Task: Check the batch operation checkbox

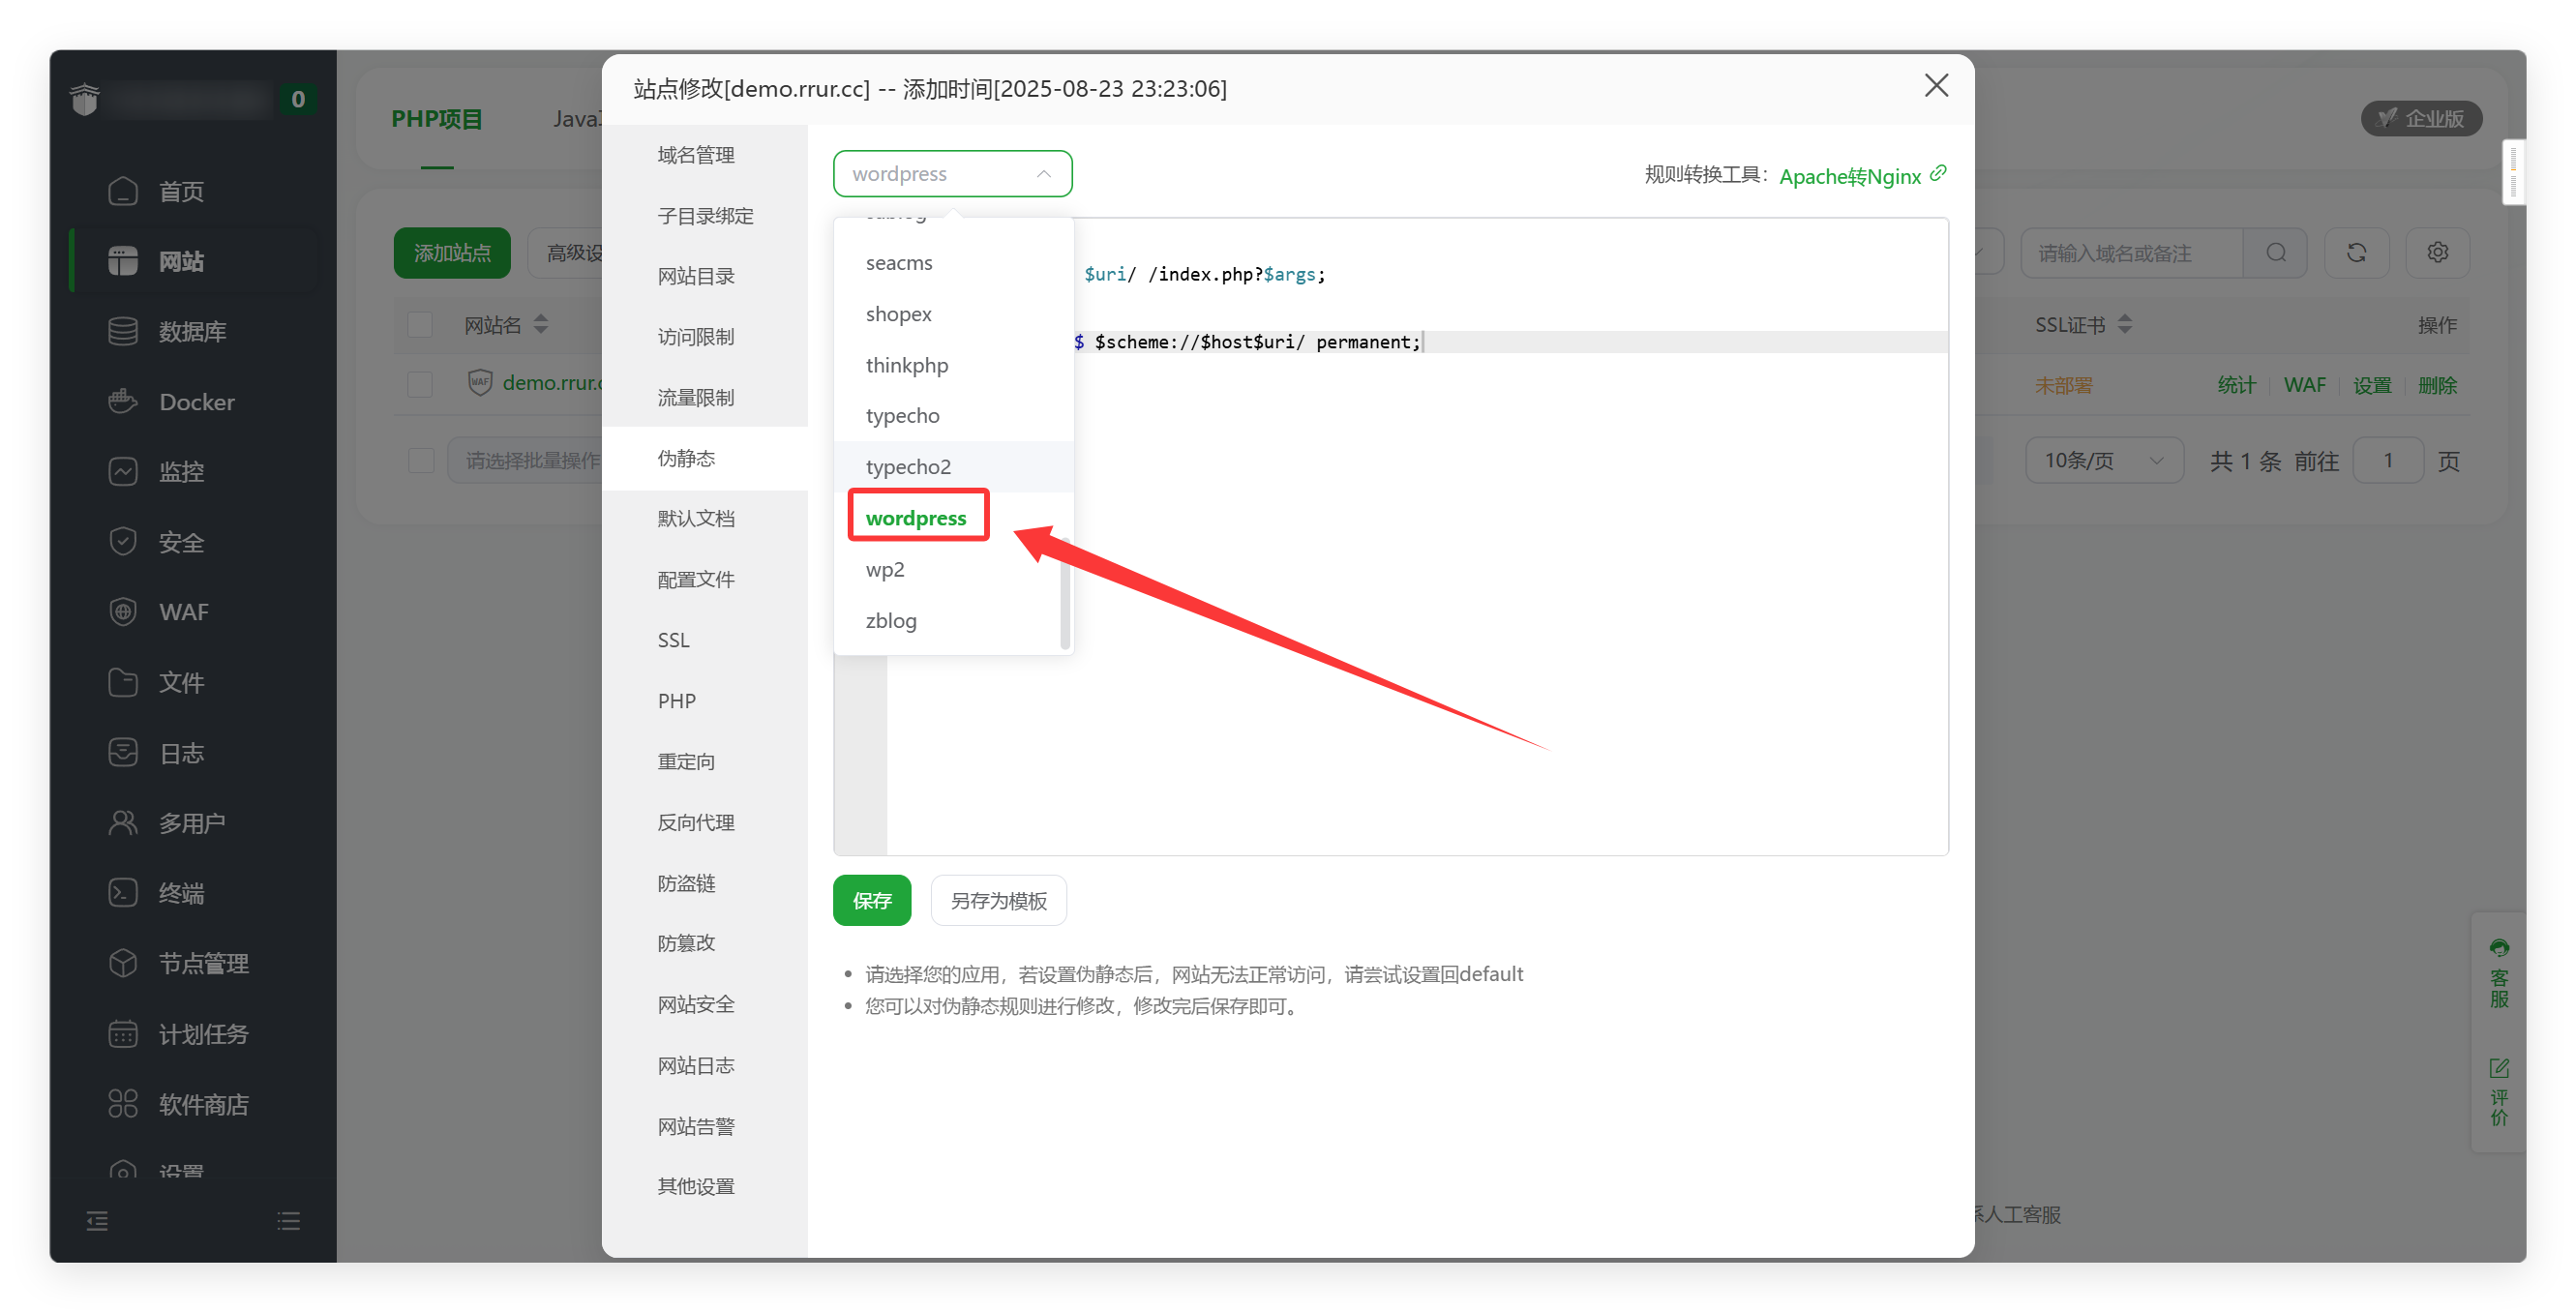Action: pos(420,461)
